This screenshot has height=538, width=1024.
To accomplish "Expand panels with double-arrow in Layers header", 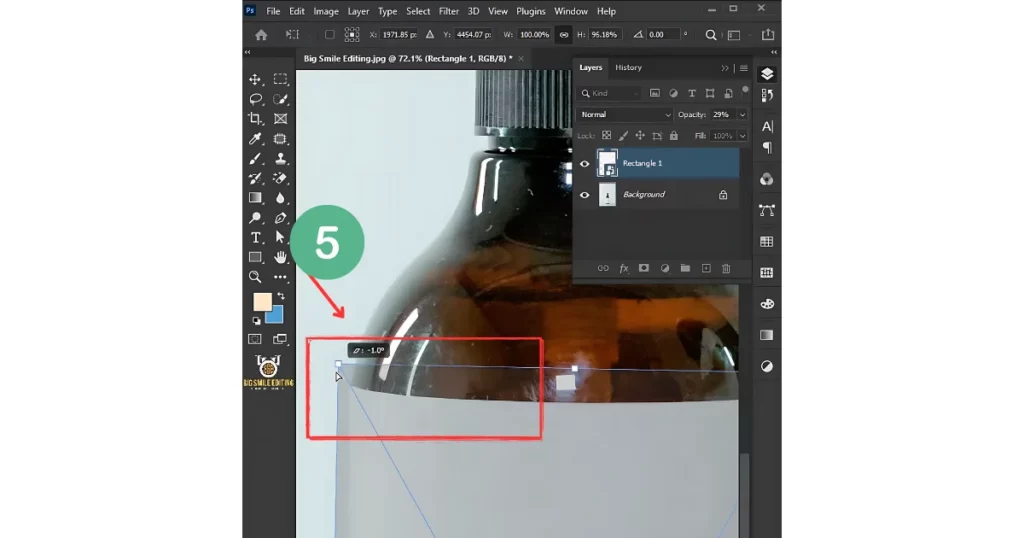I will tap(725, 68).
